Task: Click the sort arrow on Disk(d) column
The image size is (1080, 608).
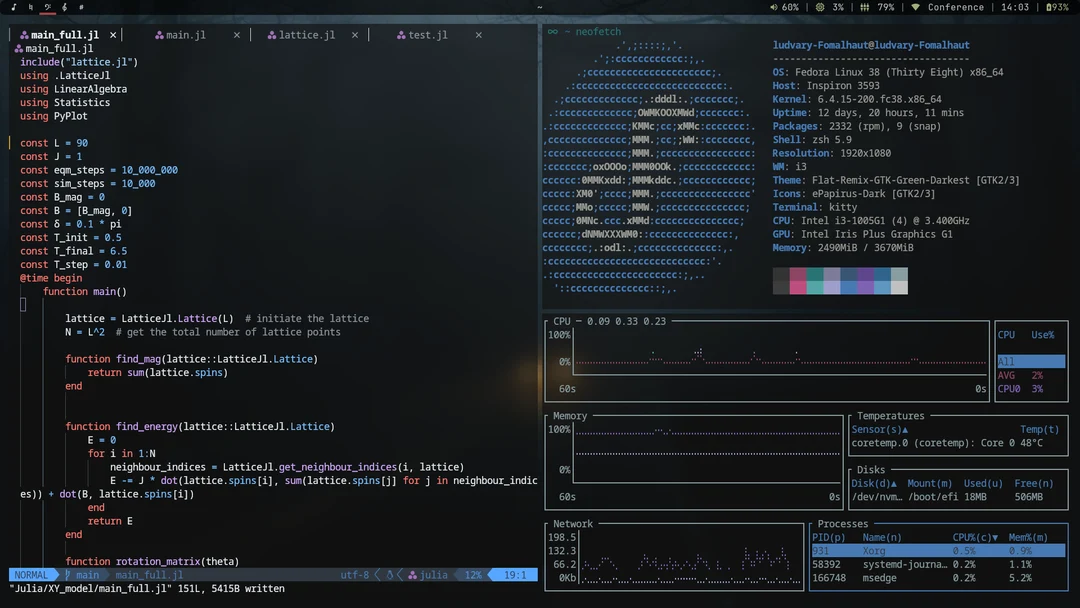Action: click(896, 483)
